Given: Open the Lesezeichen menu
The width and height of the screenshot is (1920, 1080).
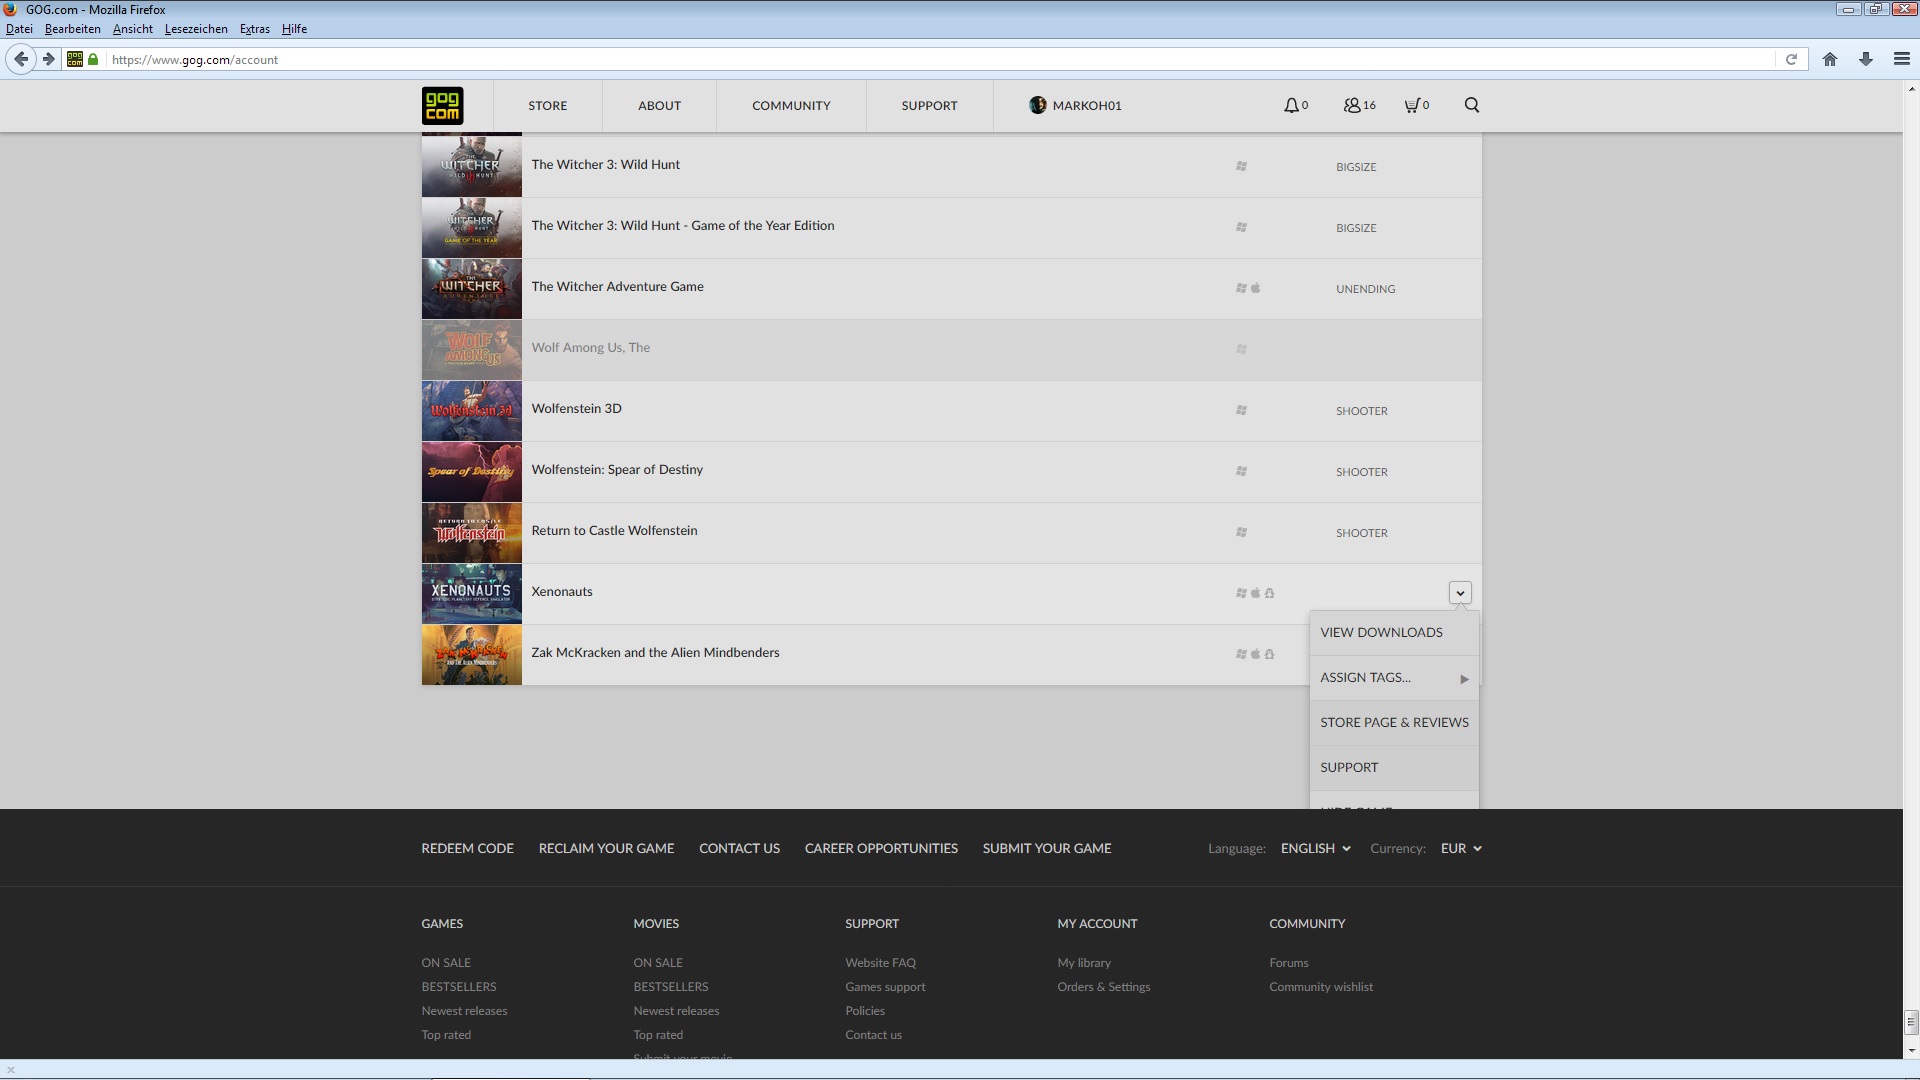Looking at the screenshot, I should point(196,29).
